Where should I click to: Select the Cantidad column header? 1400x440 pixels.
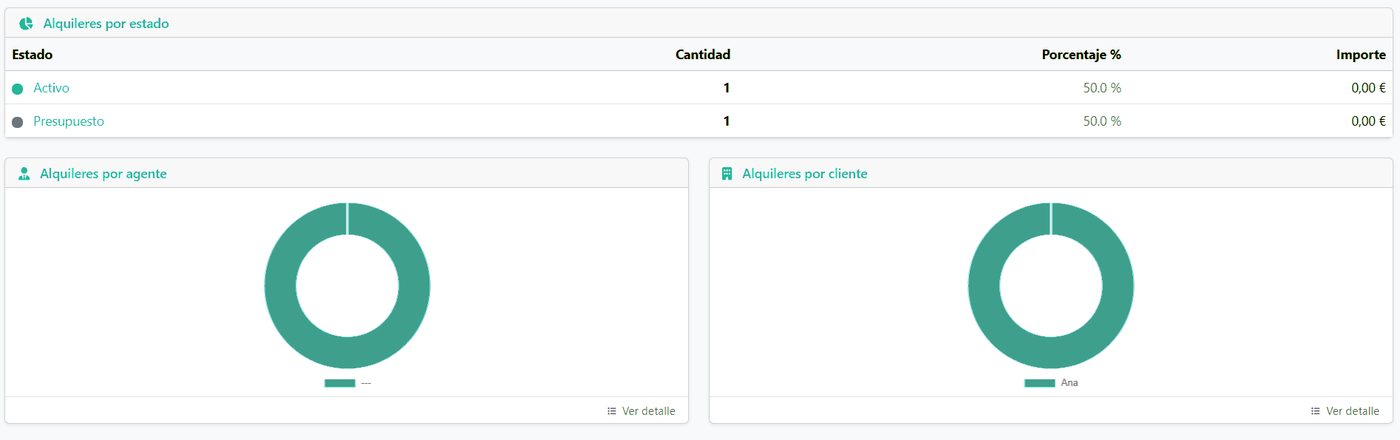click(703, 54)
